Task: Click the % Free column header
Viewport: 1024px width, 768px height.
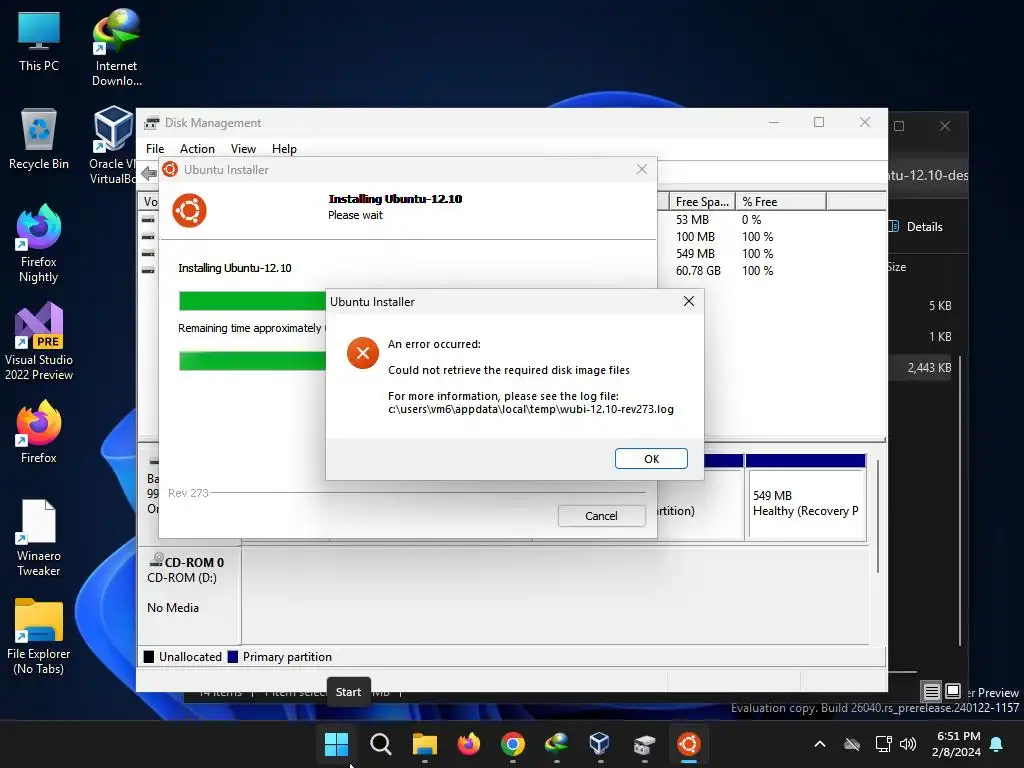Action: (781, 202)
